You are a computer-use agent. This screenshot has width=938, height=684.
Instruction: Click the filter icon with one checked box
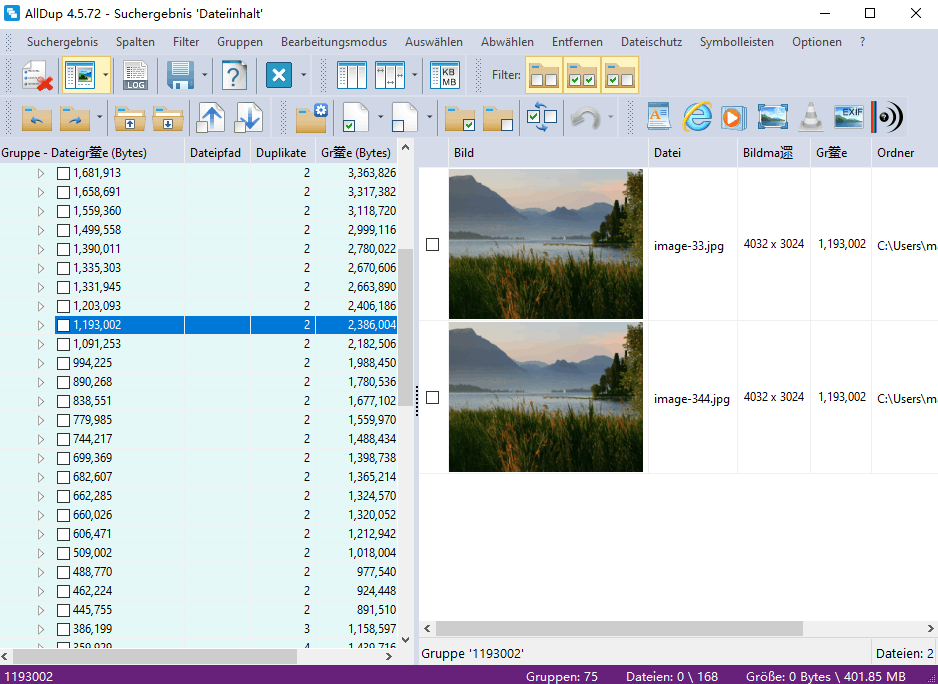click(x=620, y=75)
